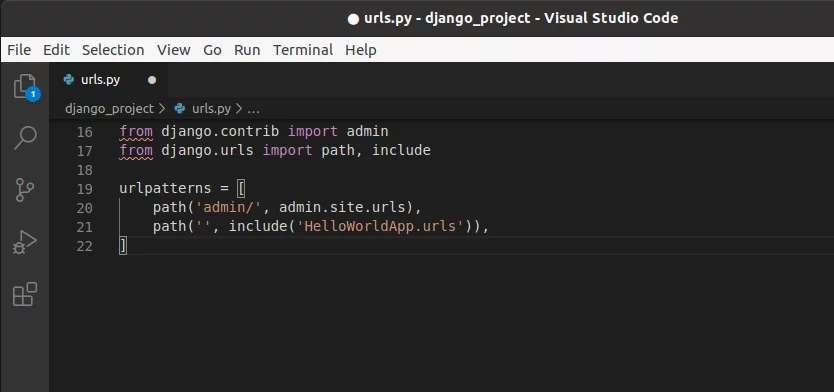
Task: Open the Run menu
Action: point(247,50)
